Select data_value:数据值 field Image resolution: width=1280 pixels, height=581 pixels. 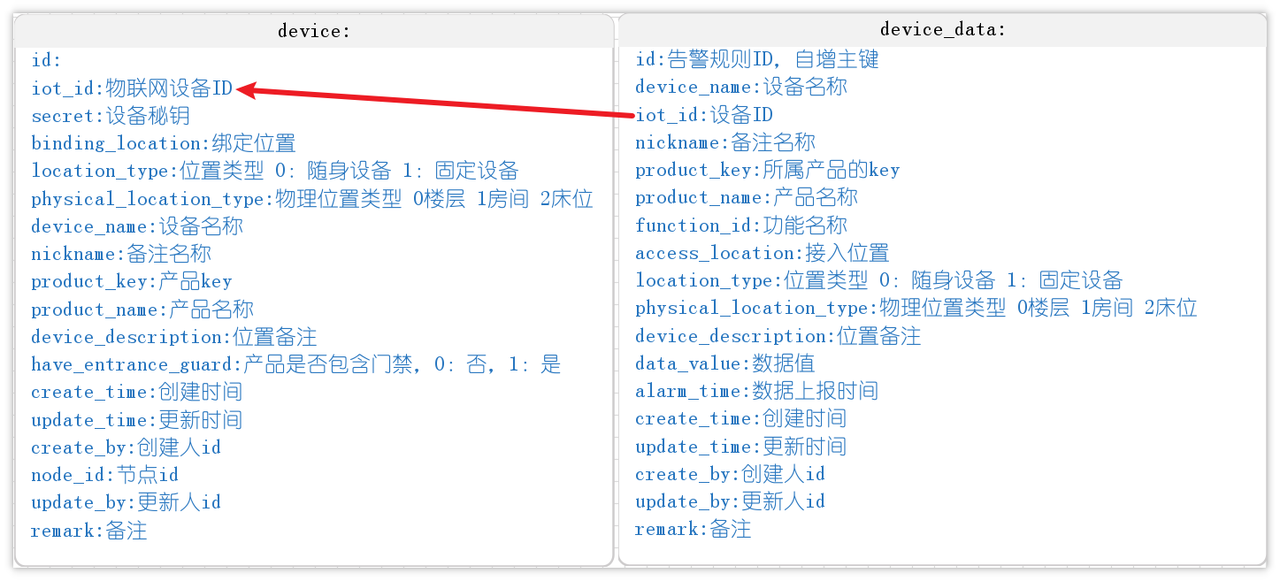[725, 364]
